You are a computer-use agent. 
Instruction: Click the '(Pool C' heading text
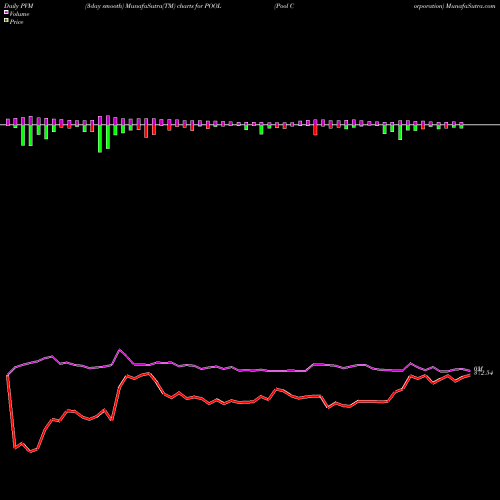click(284, 6)
